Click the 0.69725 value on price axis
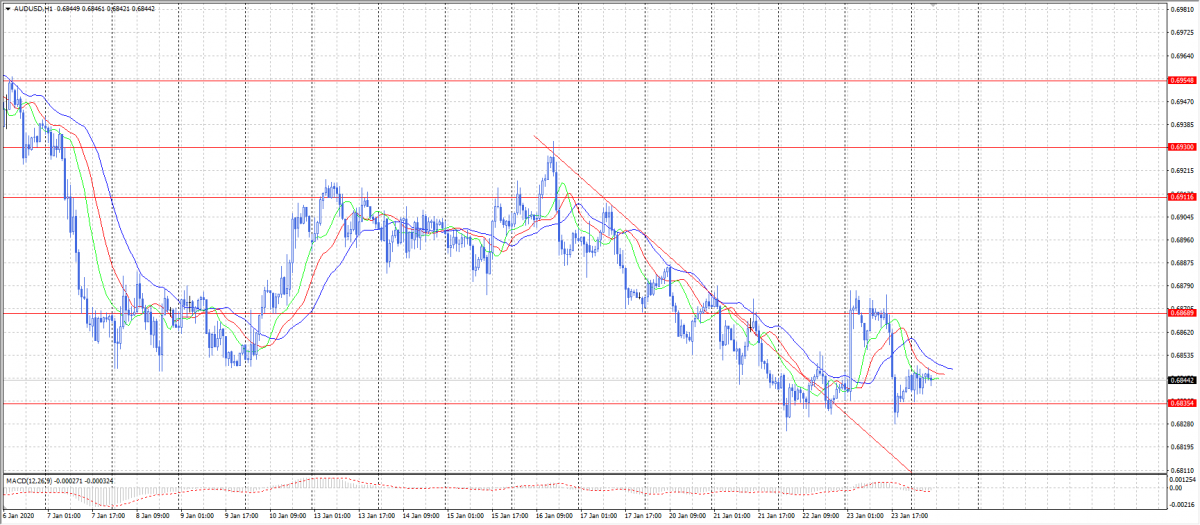 point(1181,32)
